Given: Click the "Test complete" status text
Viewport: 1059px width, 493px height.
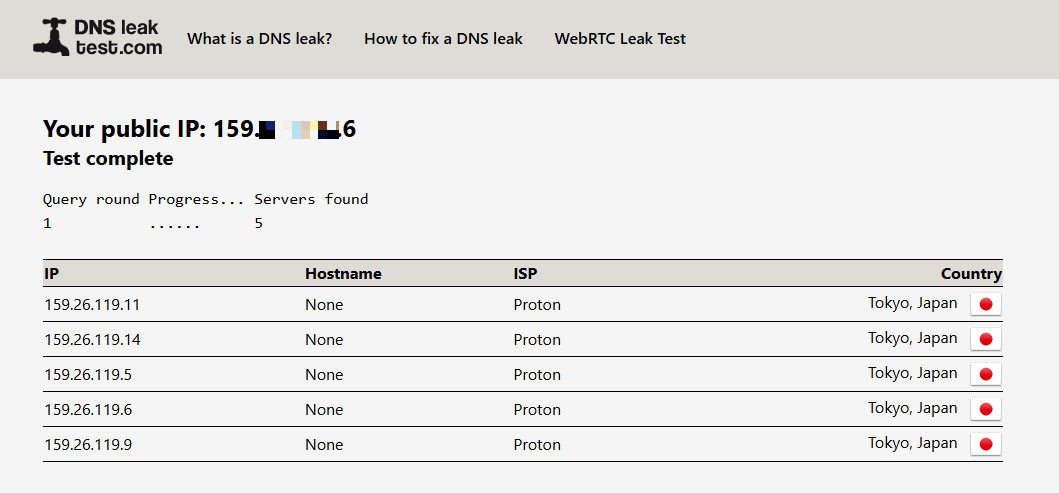Looking at the screenshot, I should tap(108, 159).
